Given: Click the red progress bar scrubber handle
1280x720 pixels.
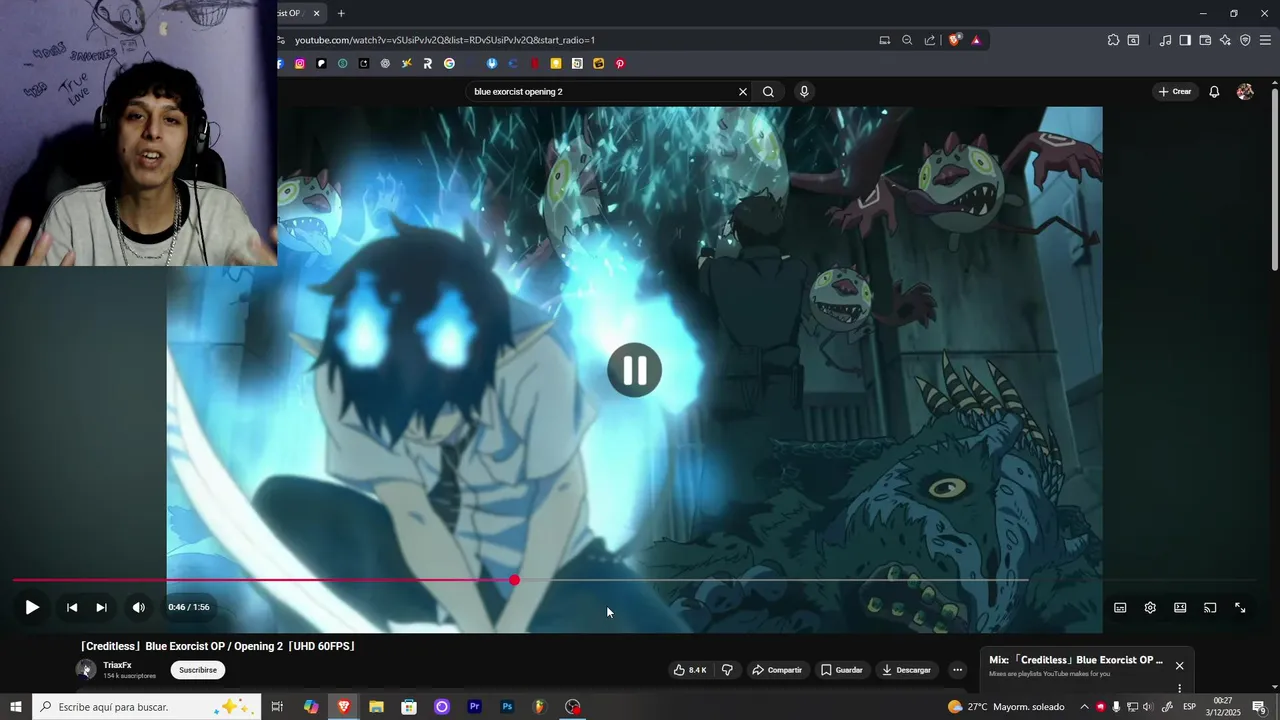Looking at the screenshot, I should pos(514,580).
